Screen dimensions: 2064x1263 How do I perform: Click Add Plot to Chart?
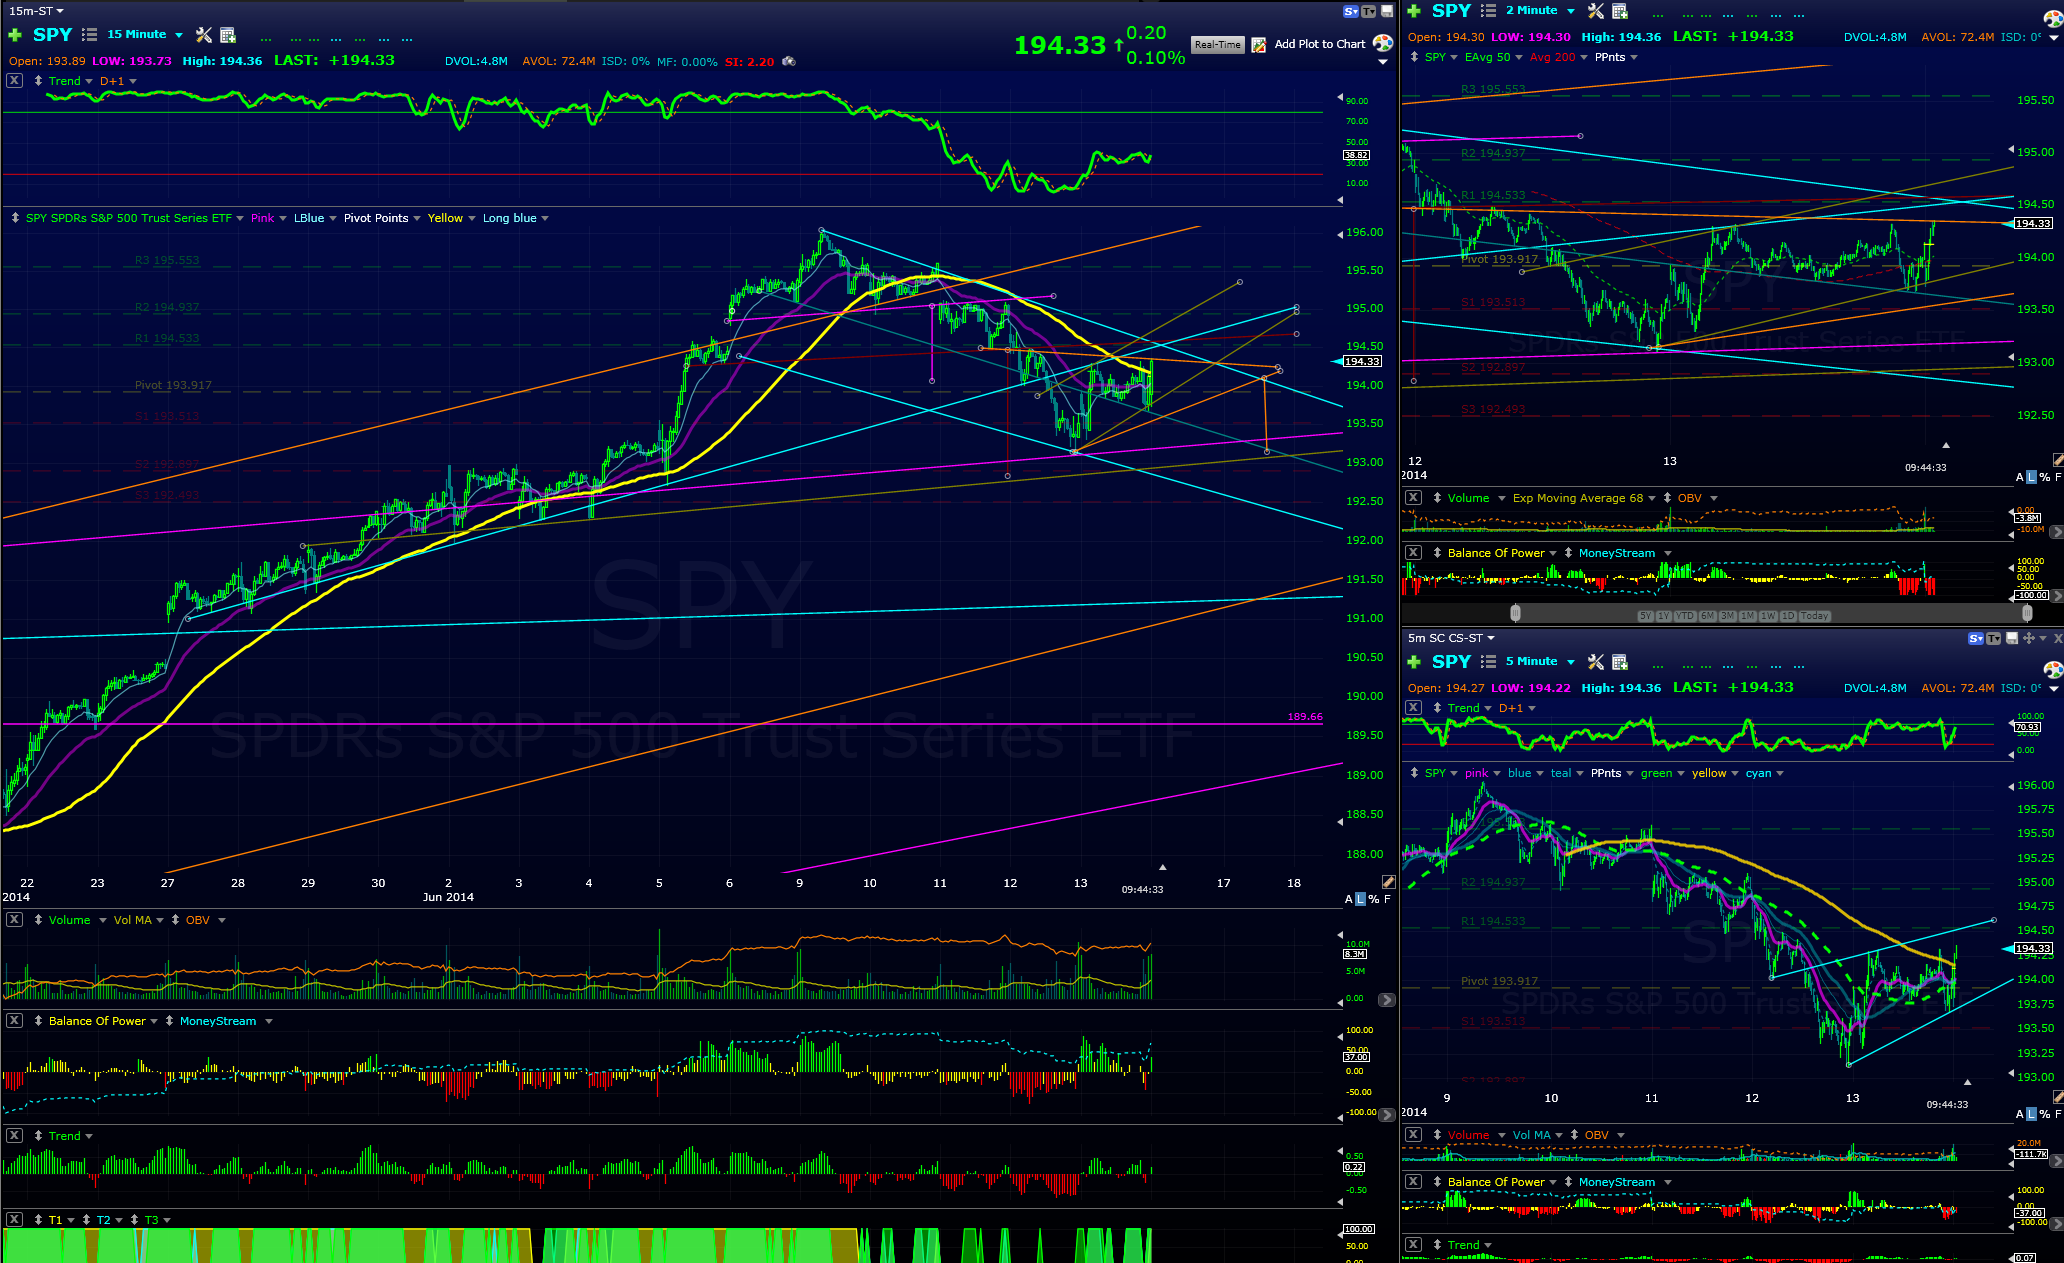1319,44
